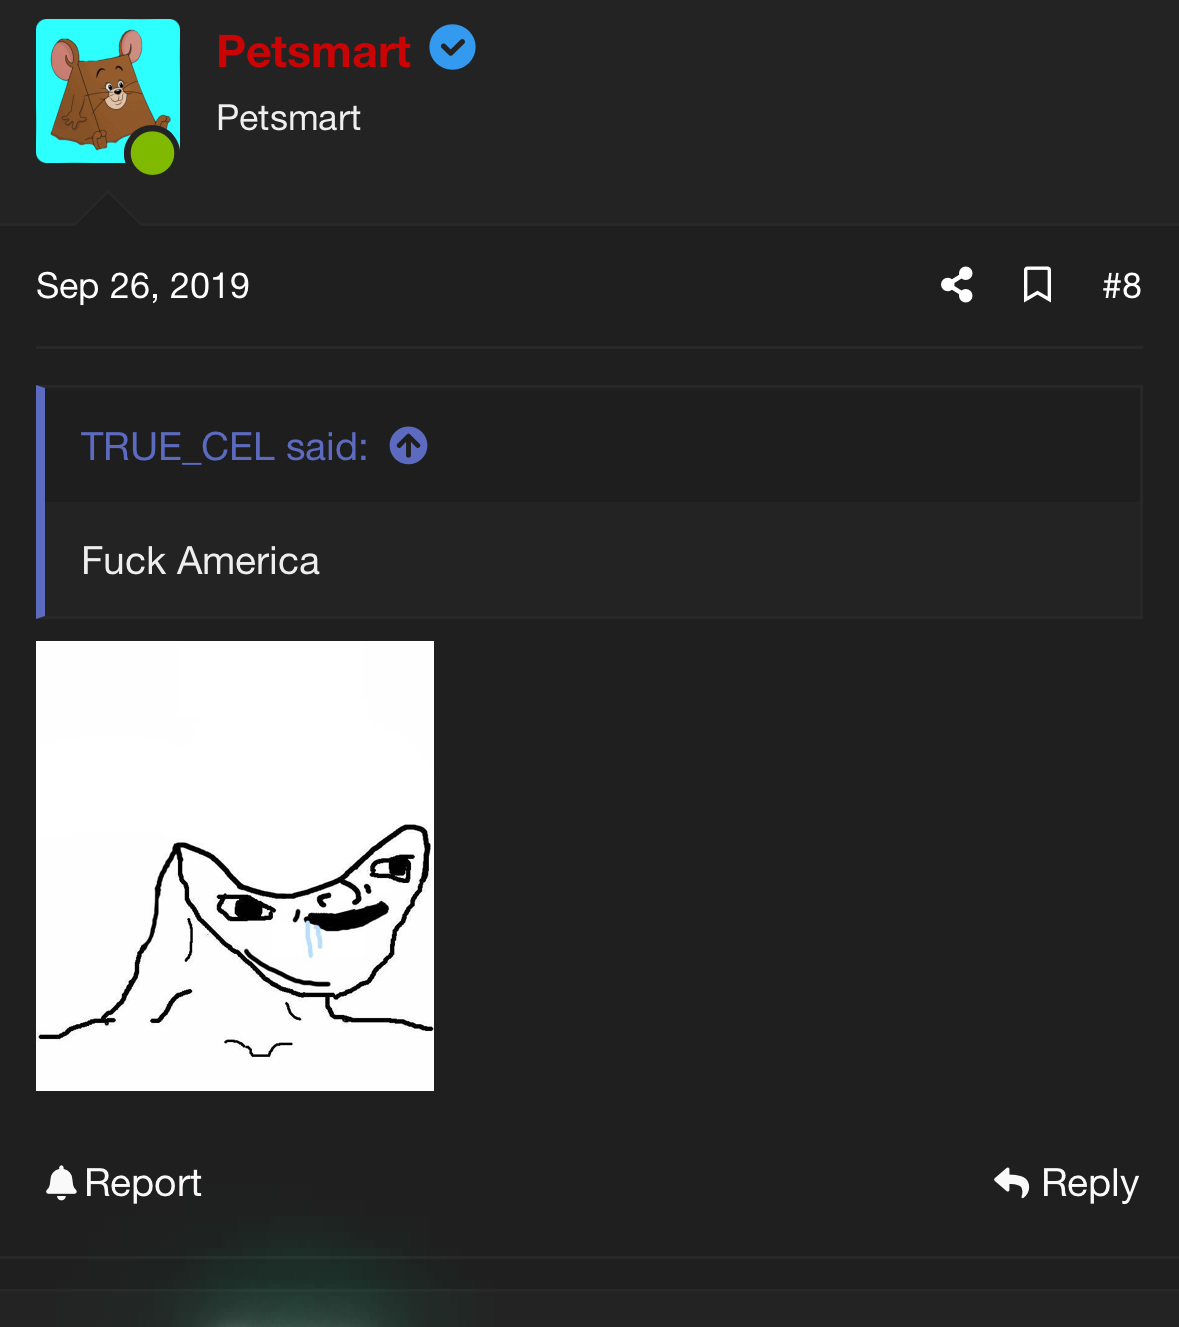1179x1327 pixels.
Task: Open the #8 post permalink
Action: 1121,286
